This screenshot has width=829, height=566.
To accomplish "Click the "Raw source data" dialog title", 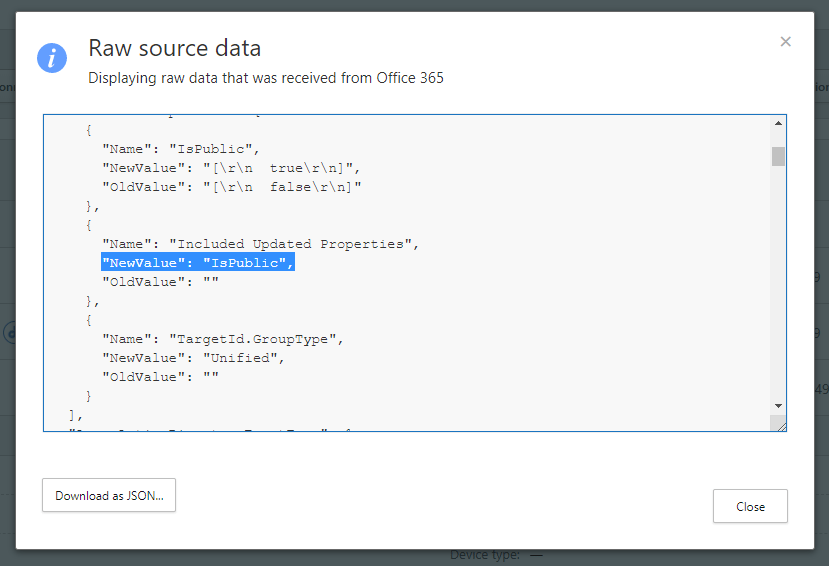I will 174,48.
